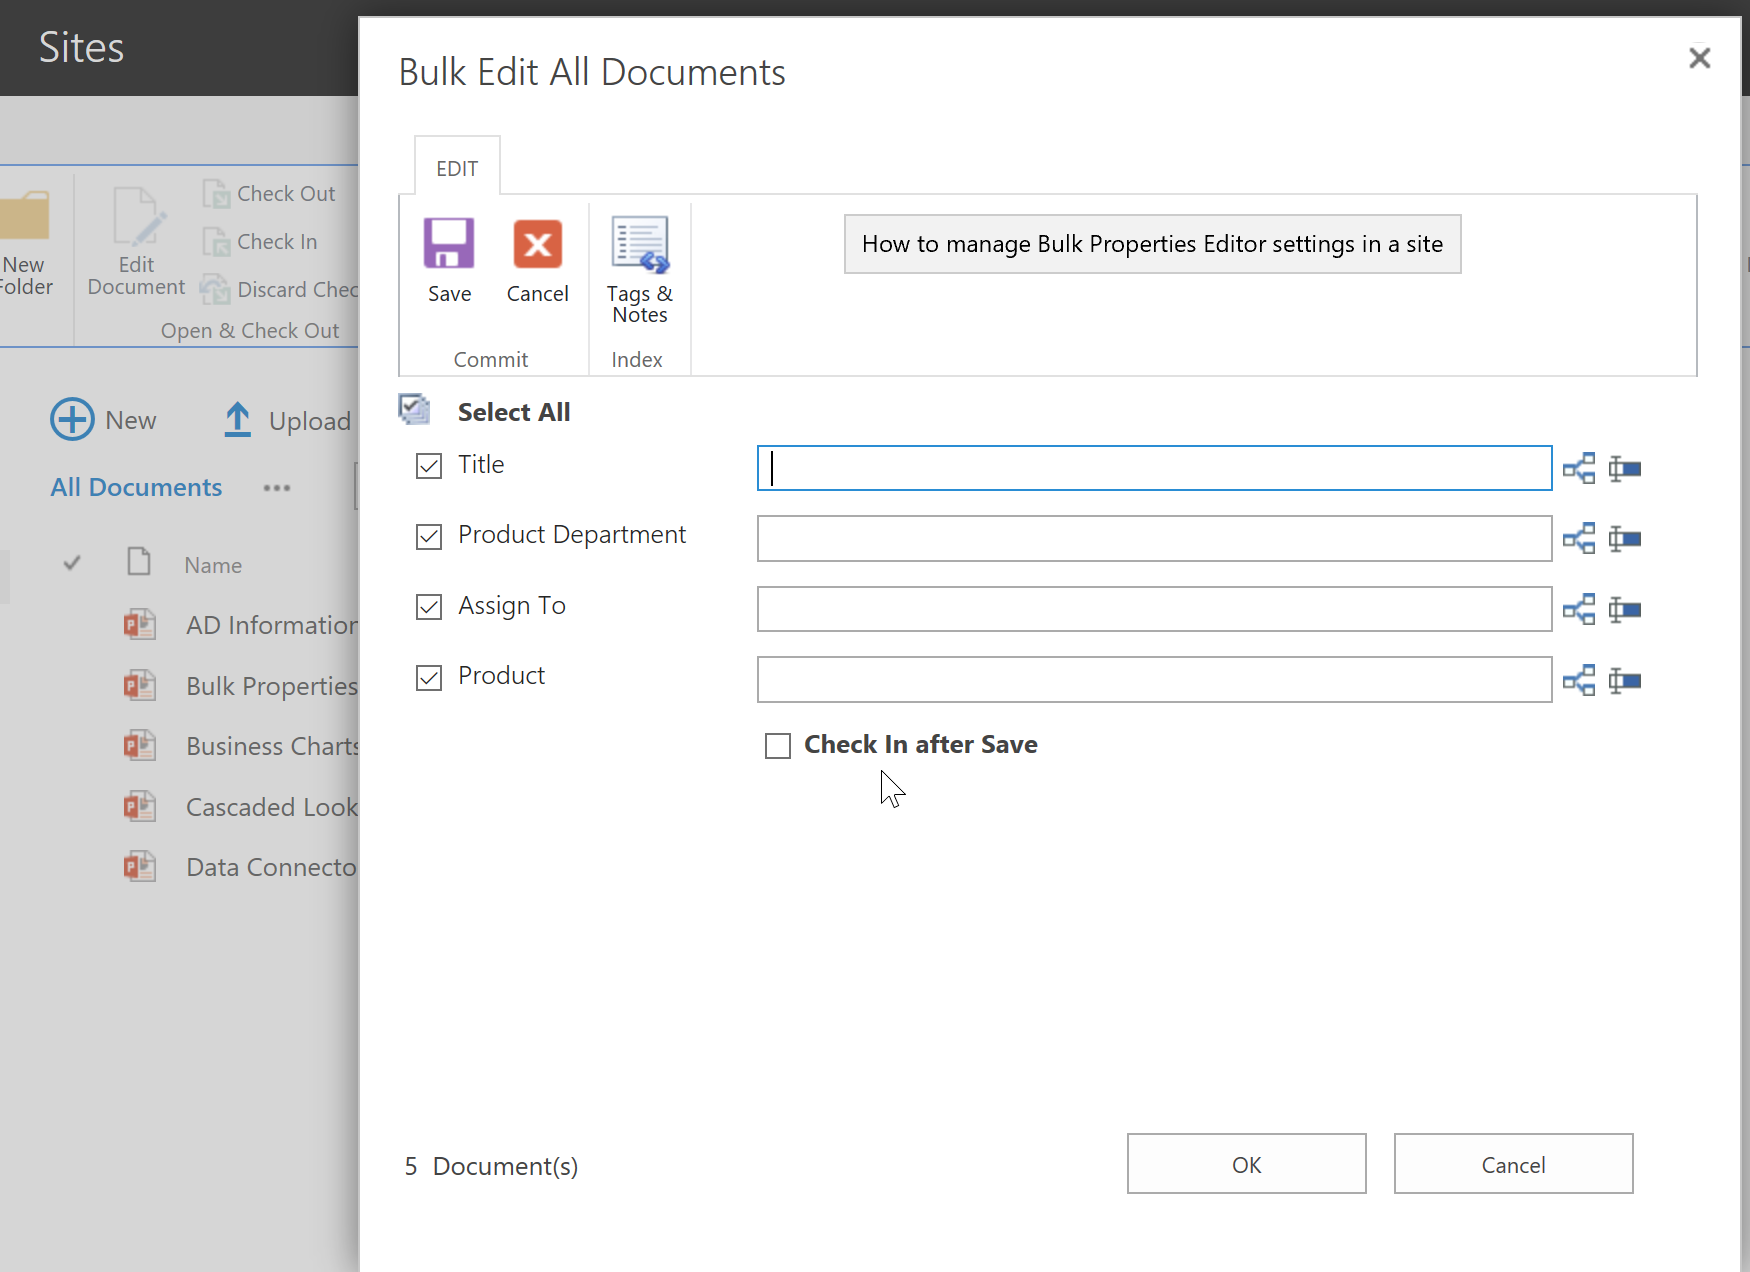Click the New plus icon in library
Viewport: 1750px width, 1272px height.
[x=72, y=419]
